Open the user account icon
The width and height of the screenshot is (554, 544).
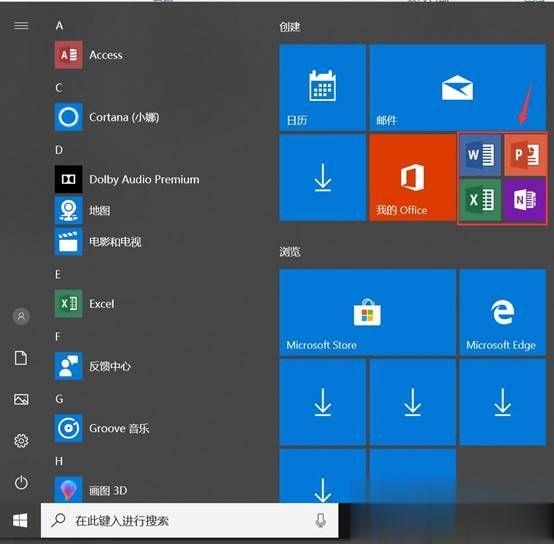point(21,316)
